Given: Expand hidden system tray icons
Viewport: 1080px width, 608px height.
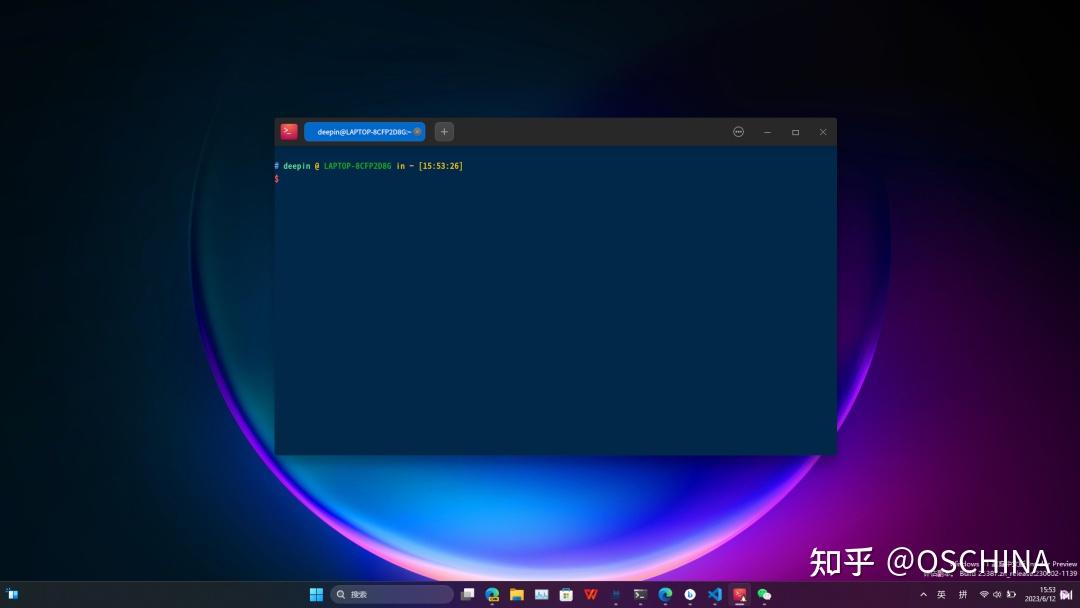Looking at the screenshot, I should [x=923, y=593].
